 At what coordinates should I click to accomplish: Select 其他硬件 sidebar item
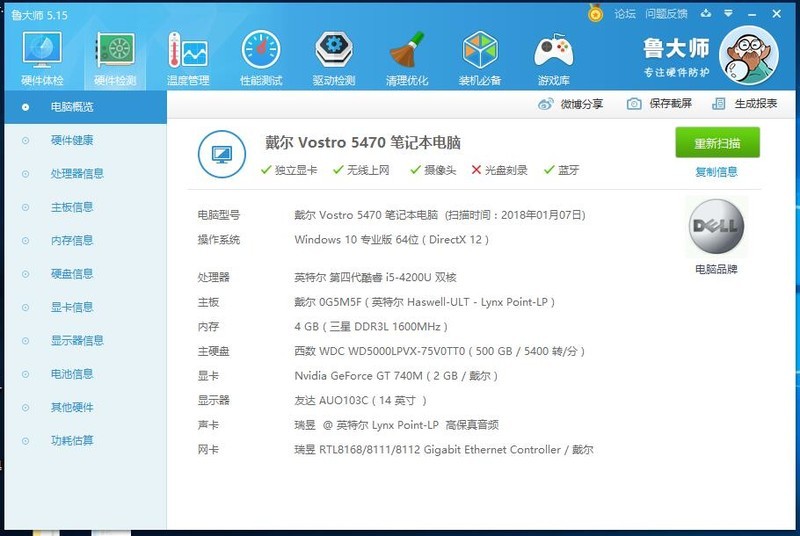pyautogui.click(x=85, y=407)
